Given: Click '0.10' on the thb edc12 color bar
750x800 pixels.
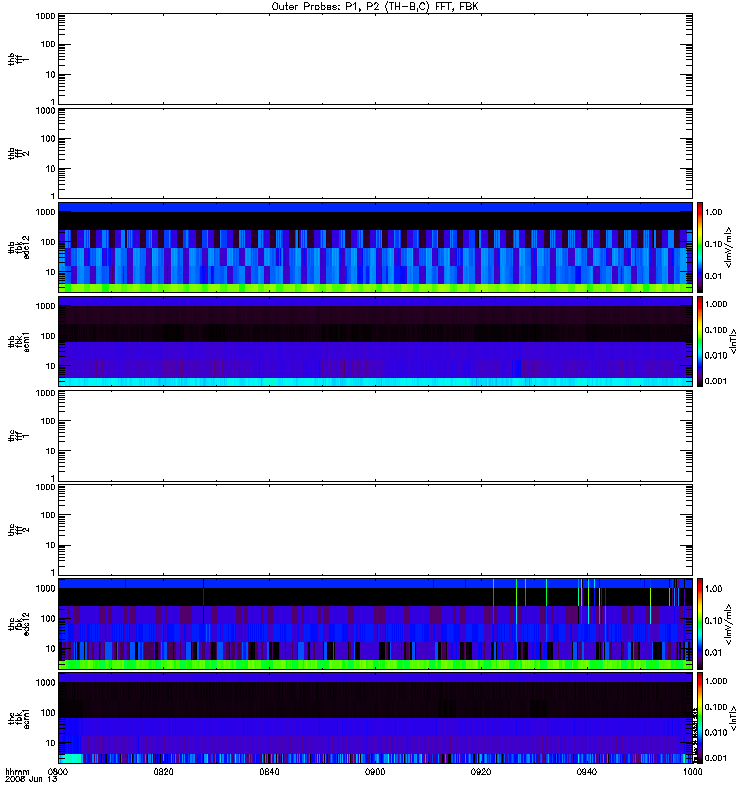Looking at the screenshot, I should coord(713,244).
